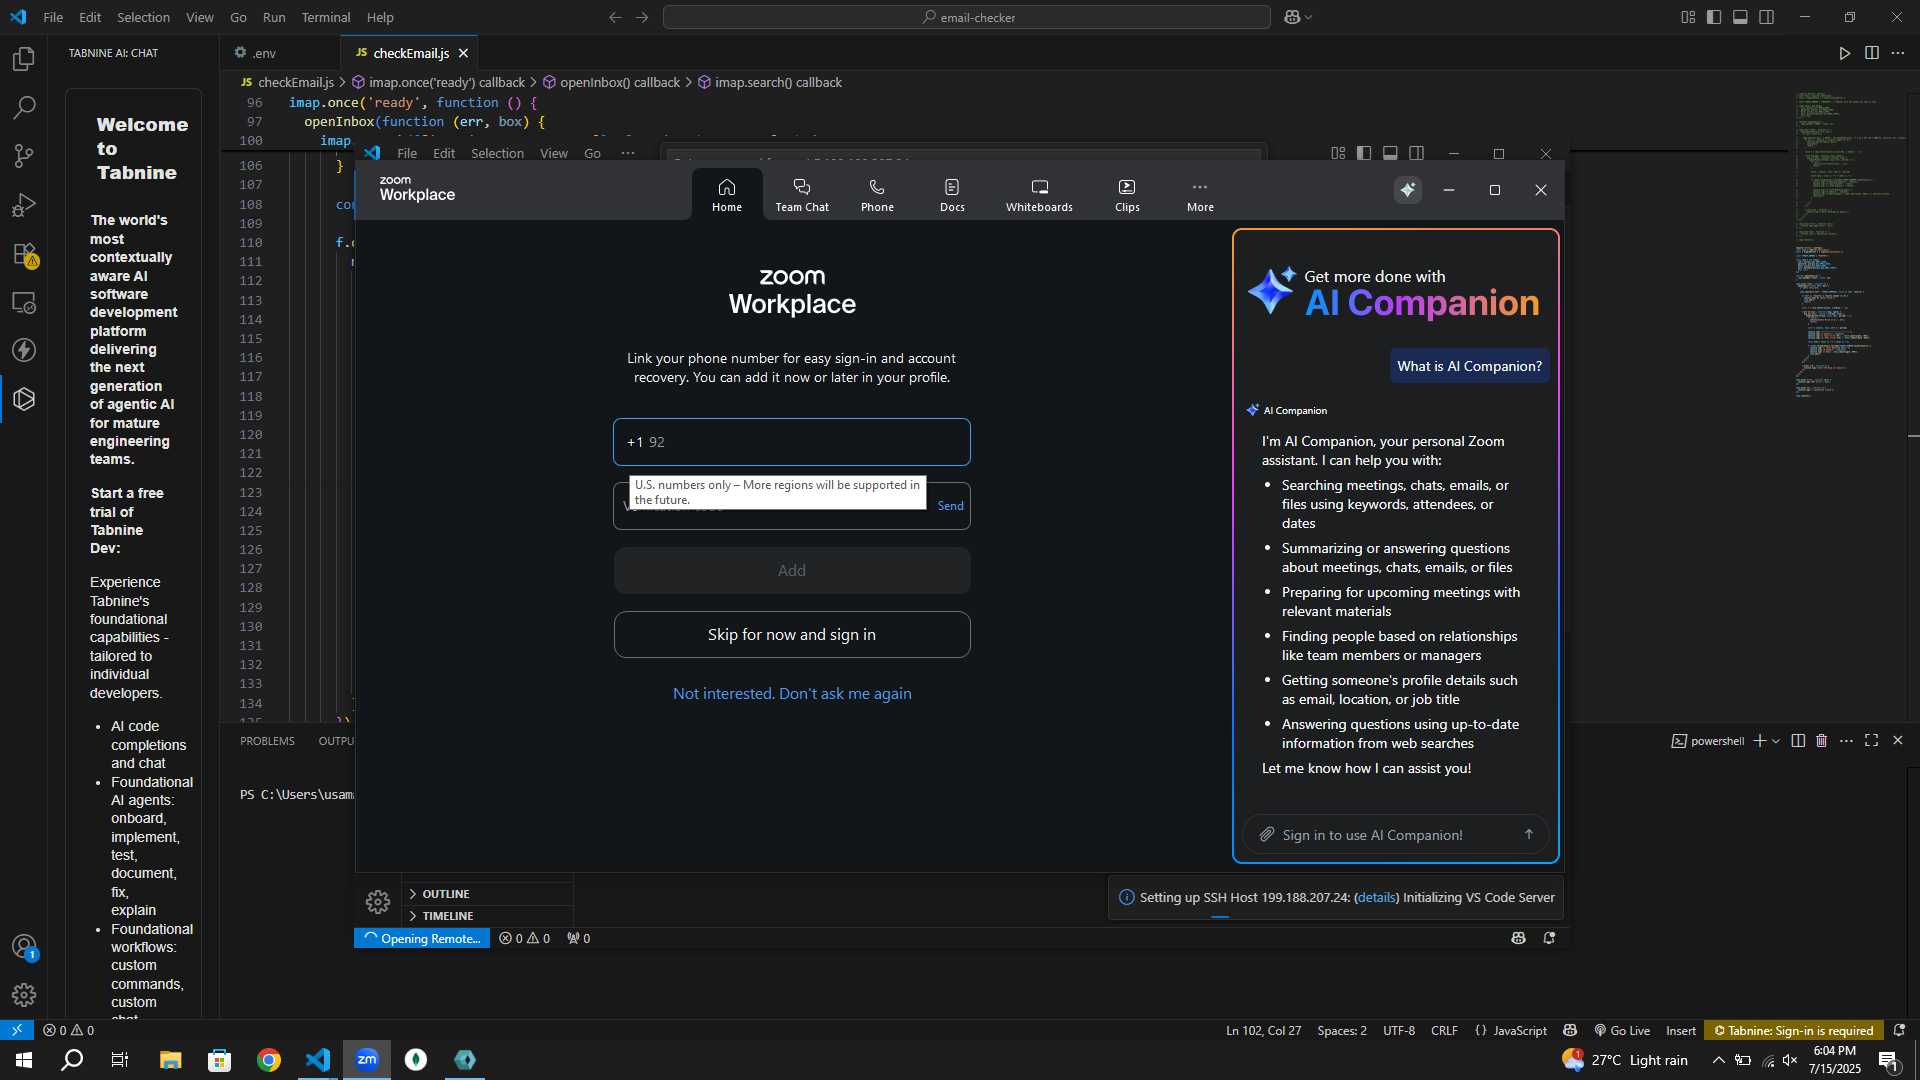Open the Terminal menu
The width and height of the screenshot is (1920, 1080).
click(x=326, y=17)
